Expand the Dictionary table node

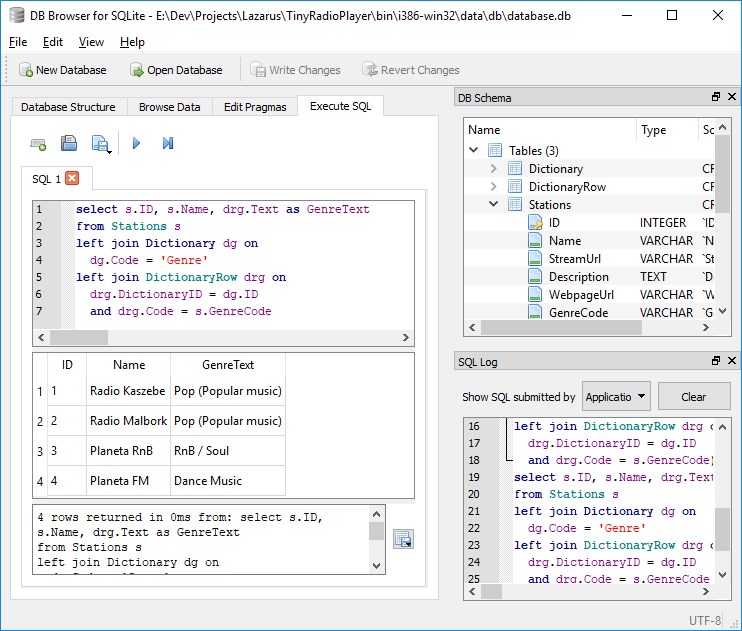pyautogui.click(x=494, y=169)
